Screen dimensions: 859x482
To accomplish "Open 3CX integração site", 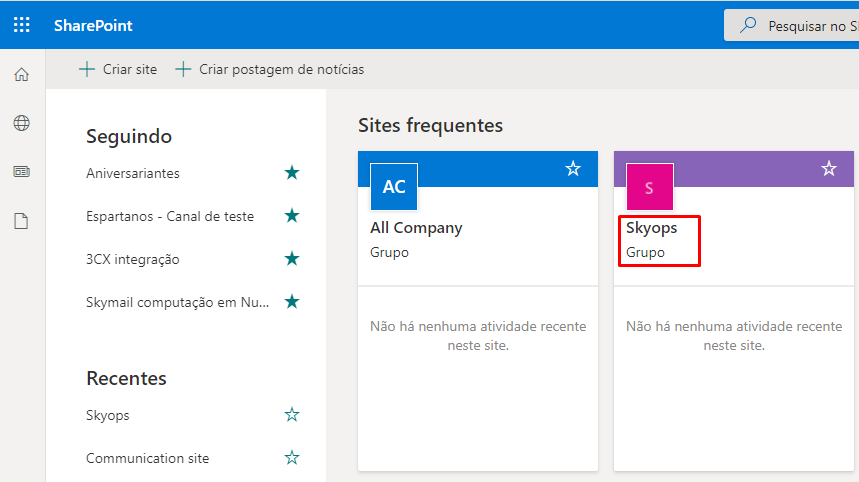I will click(x=133, y=259).
